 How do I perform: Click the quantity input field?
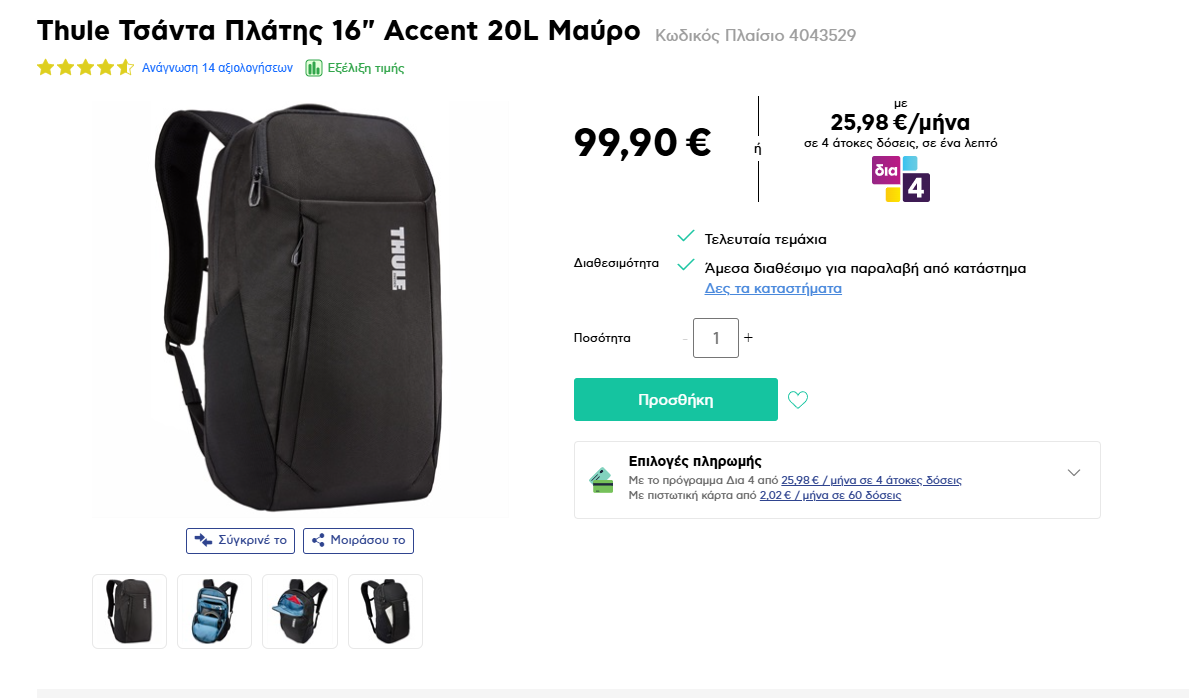point(716,338)
